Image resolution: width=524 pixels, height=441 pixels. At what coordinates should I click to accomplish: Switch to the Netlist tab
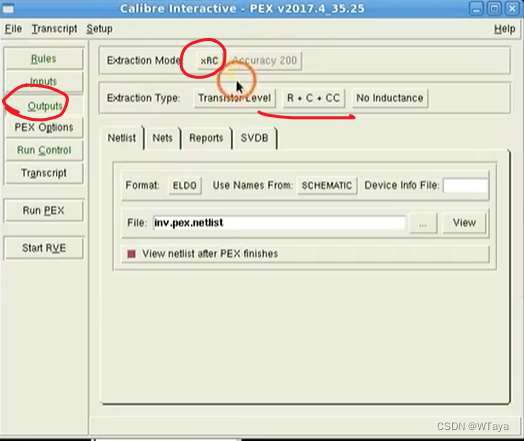click(122, 138)
